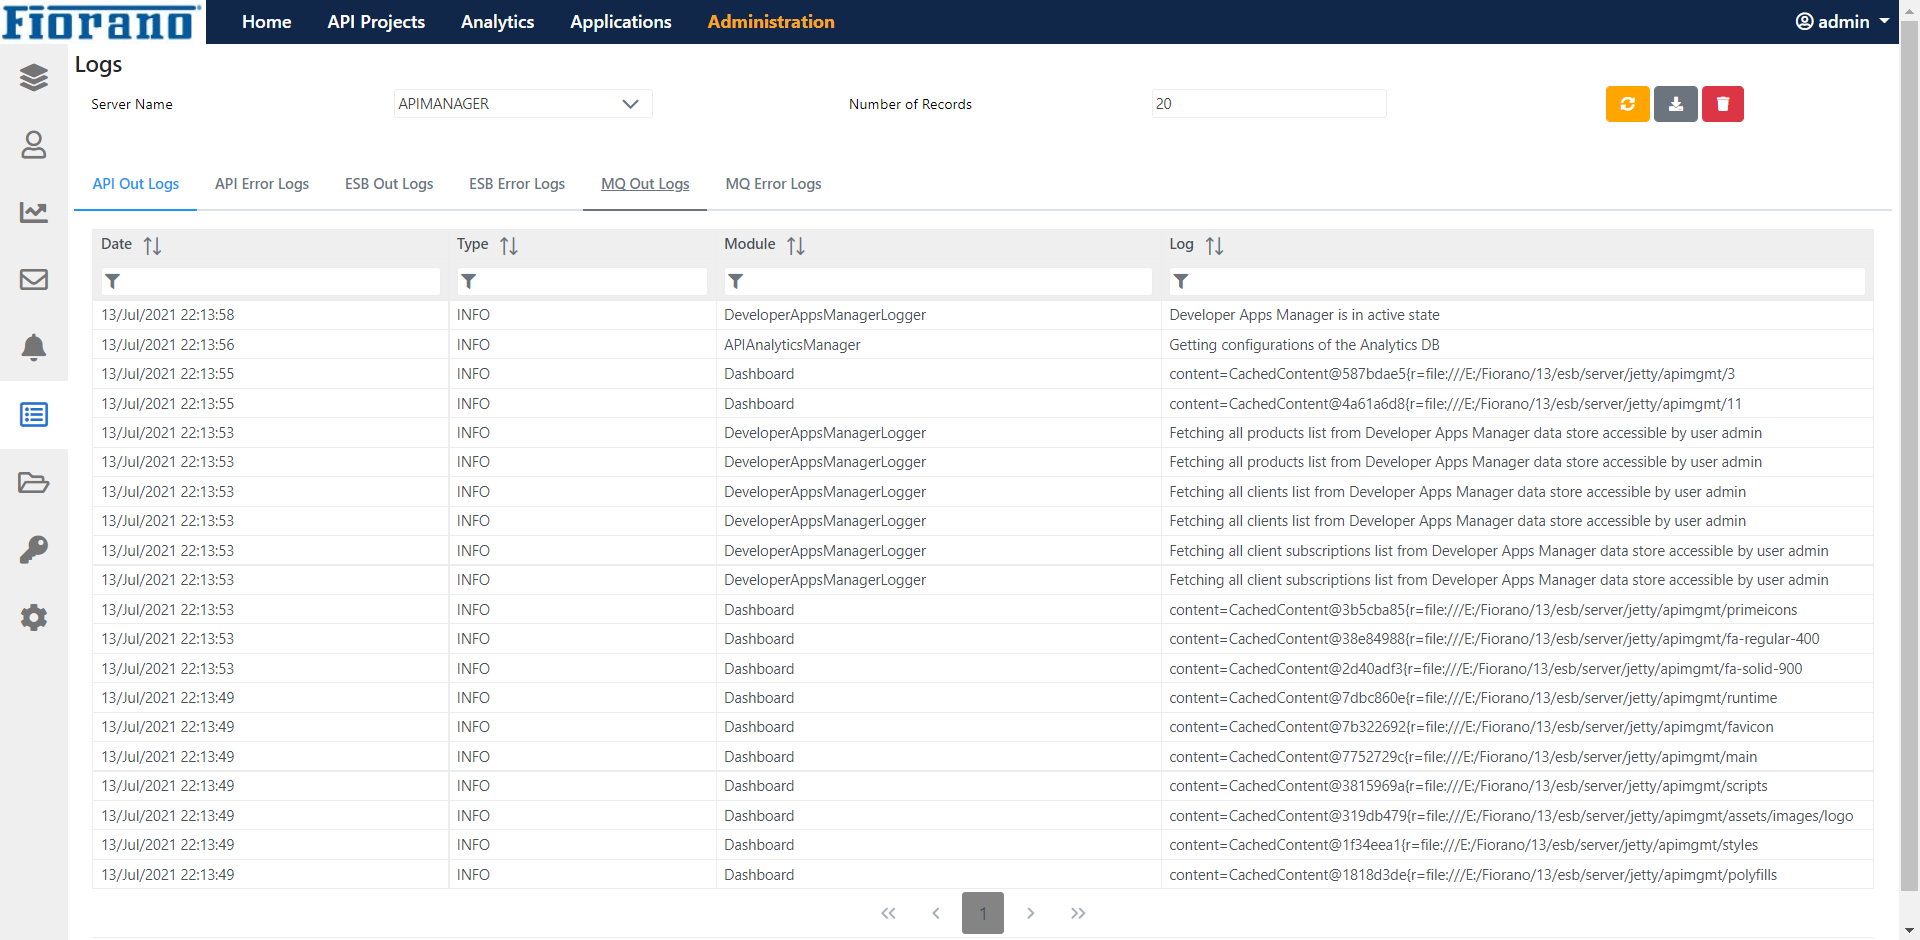1920x940 pixels.
Task: Open the layers stack sidebar icon
Action: coord(34,77)
